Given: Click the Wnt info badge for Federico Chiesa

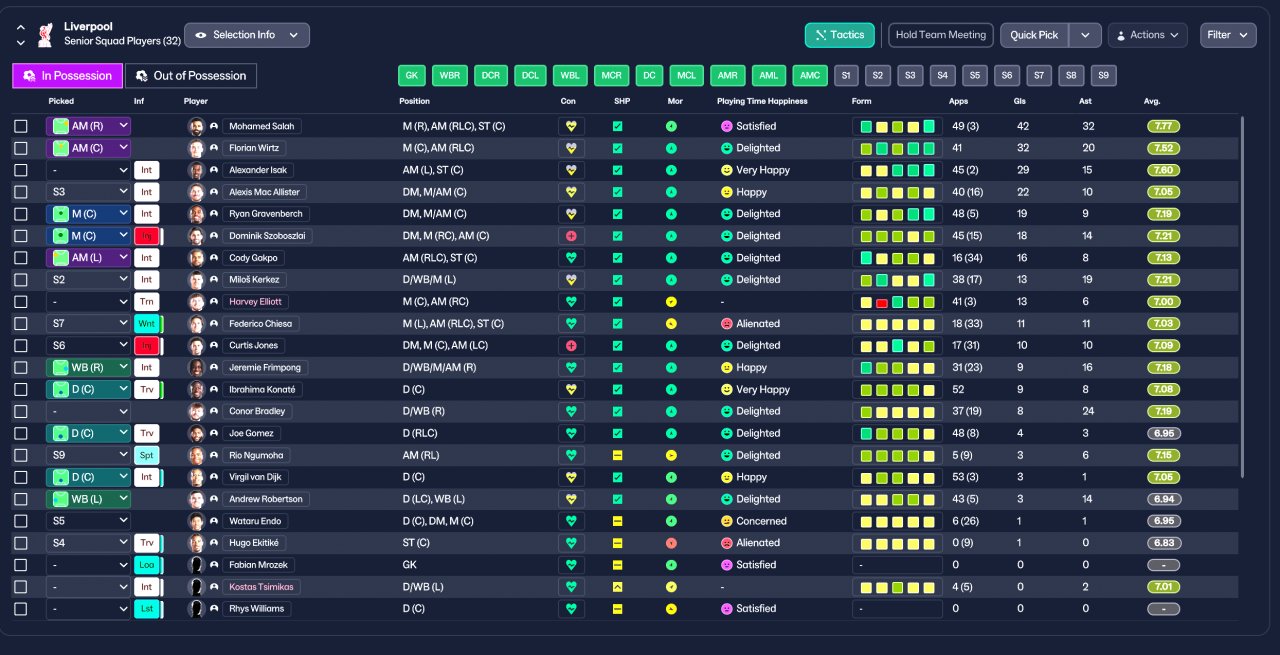Looking at the screenshot, I should coord(147,324).
